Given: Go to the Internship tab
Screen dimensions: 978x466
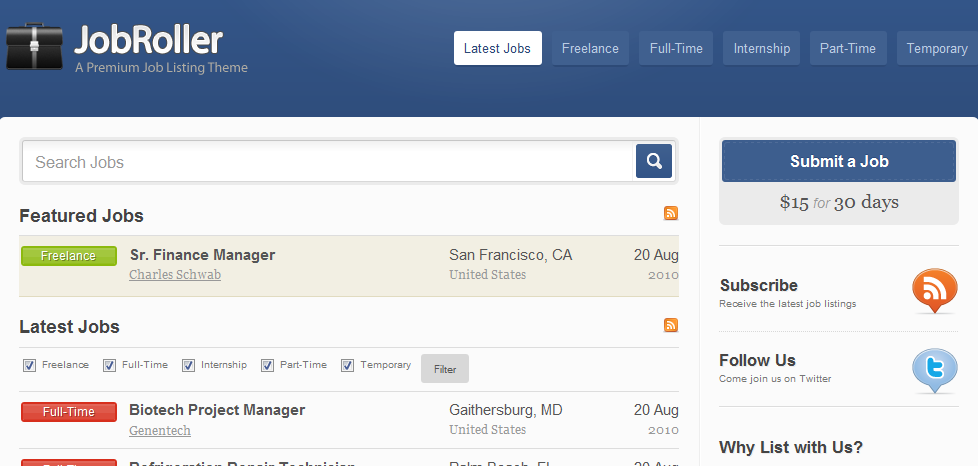Looking at the screenshot, I should tap(762, 48).
